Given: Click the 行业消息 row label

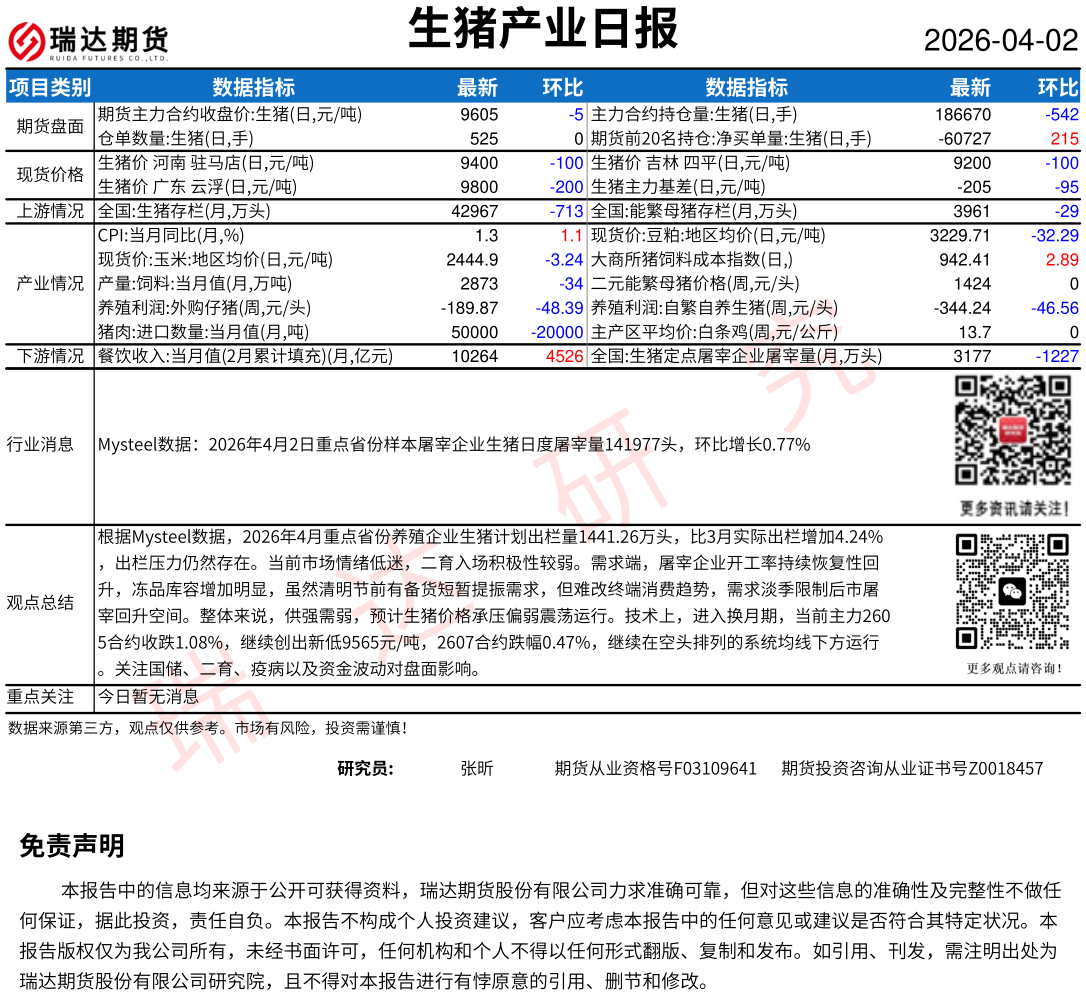Looking at the screenshot, I should tap(40, 444).
